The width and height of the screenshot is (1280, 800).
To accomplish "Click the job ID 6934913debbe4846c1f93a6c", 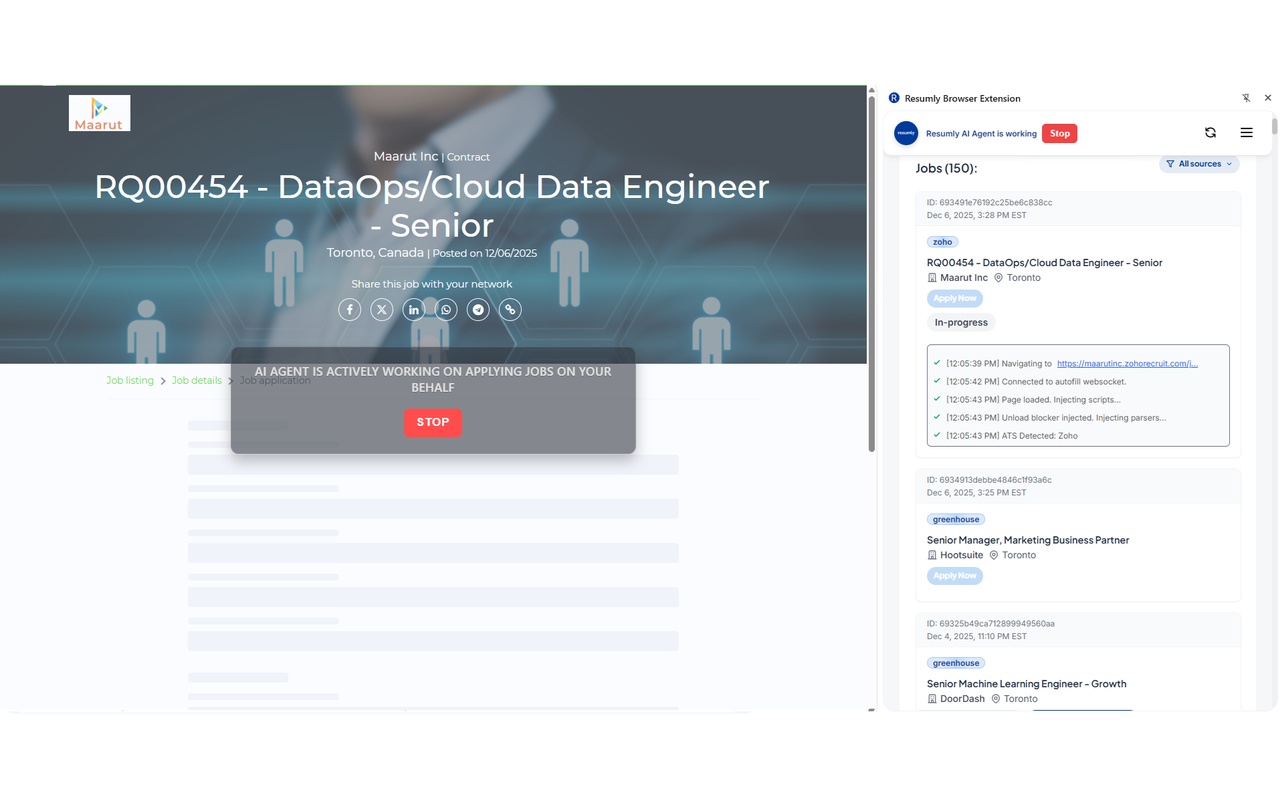I will coord(990,480).
